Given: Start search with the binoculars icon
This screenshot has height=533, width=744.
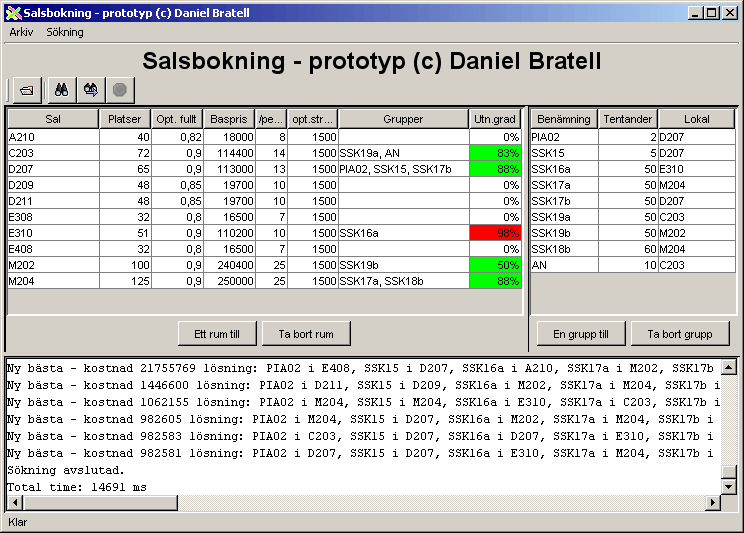Looking at the screenshot, I should [x=60, y=90].
